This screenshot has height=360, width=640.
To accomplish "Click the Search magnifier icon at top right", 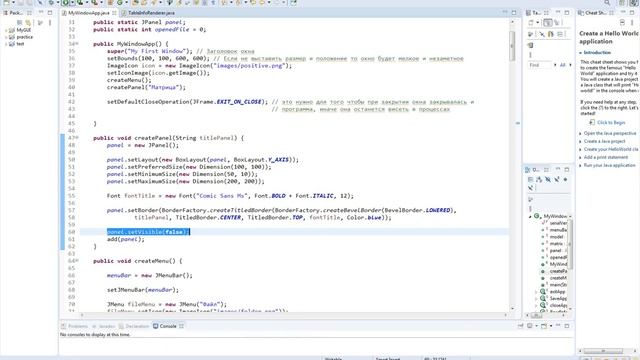I will (607, 3).
